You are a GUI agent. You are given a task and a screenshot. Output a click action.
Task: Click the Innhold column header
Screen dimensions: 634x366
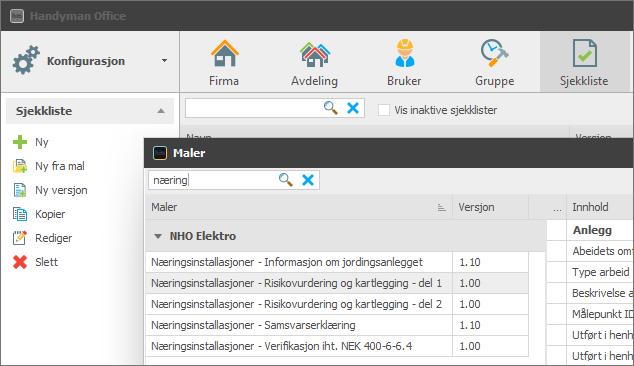click(600, 207)
